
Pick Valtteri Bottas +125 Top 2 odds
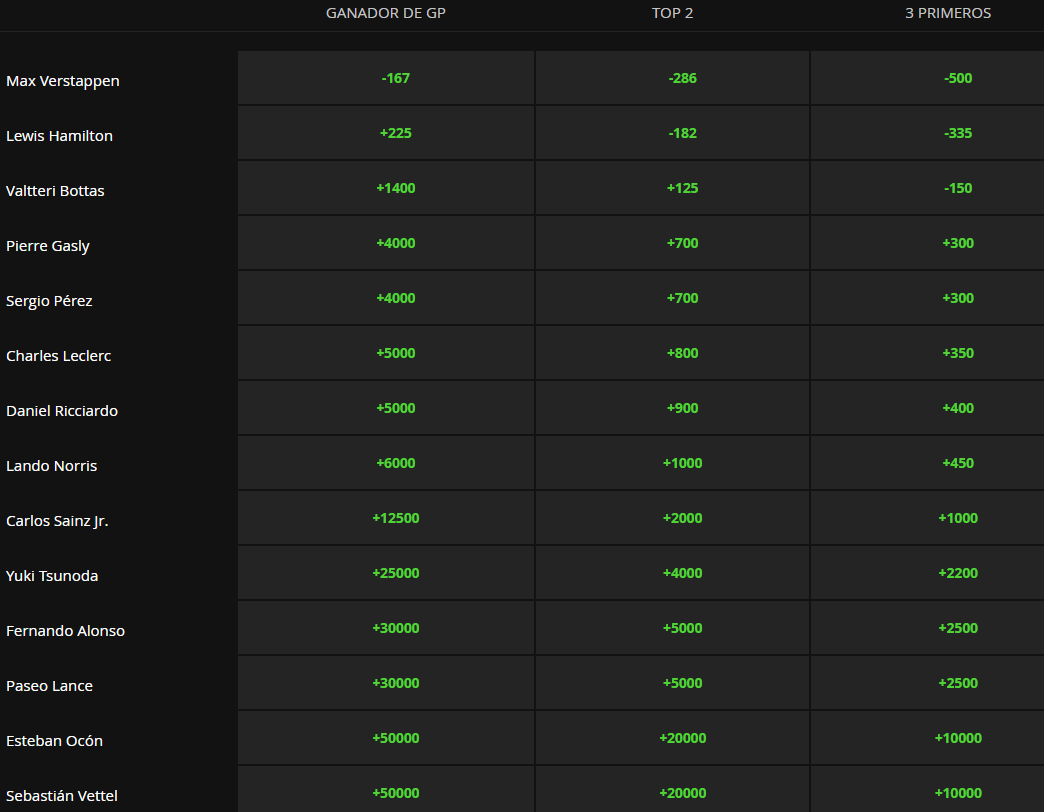point(682,188)
